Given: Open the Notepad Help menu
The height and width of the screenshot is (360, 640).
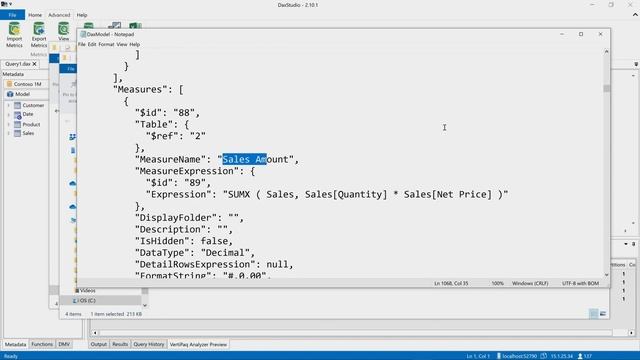Looking at the screenshot, I should [x=135, y=44].
